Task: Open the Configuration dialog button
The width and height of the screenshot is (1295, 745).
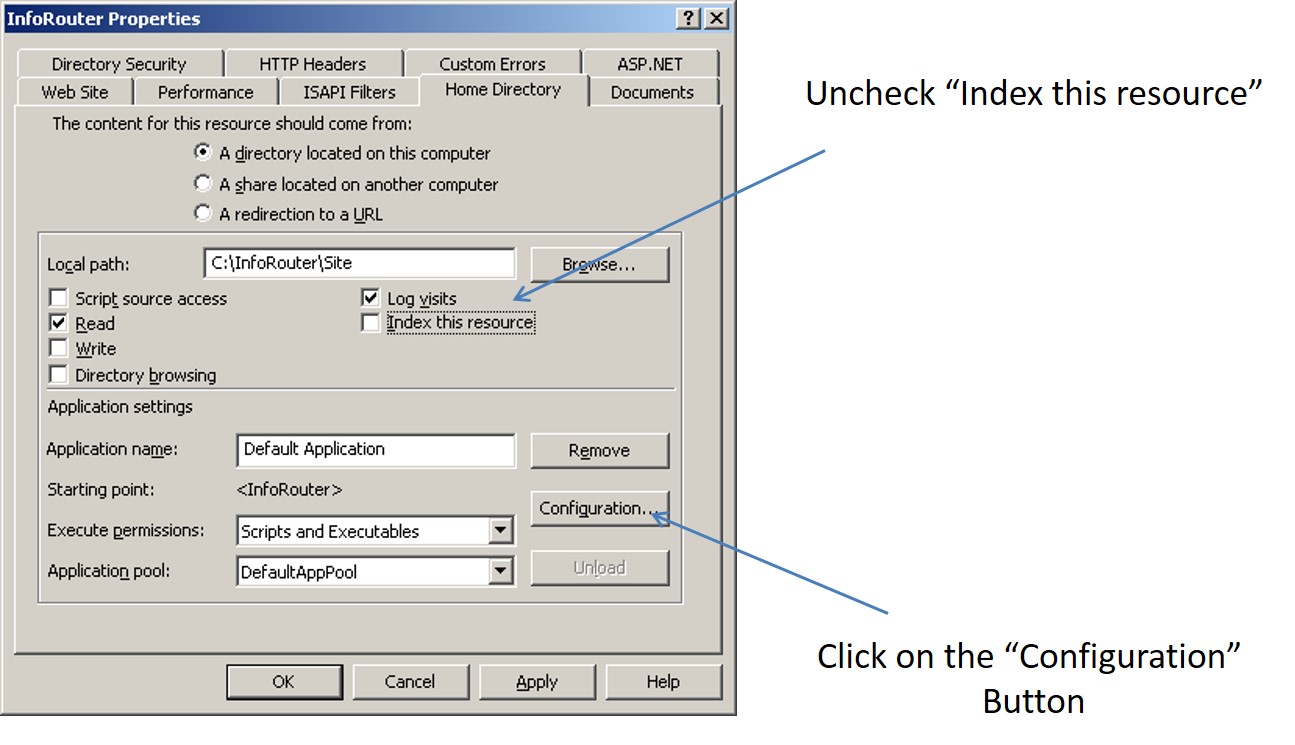Action: point(599,508)
